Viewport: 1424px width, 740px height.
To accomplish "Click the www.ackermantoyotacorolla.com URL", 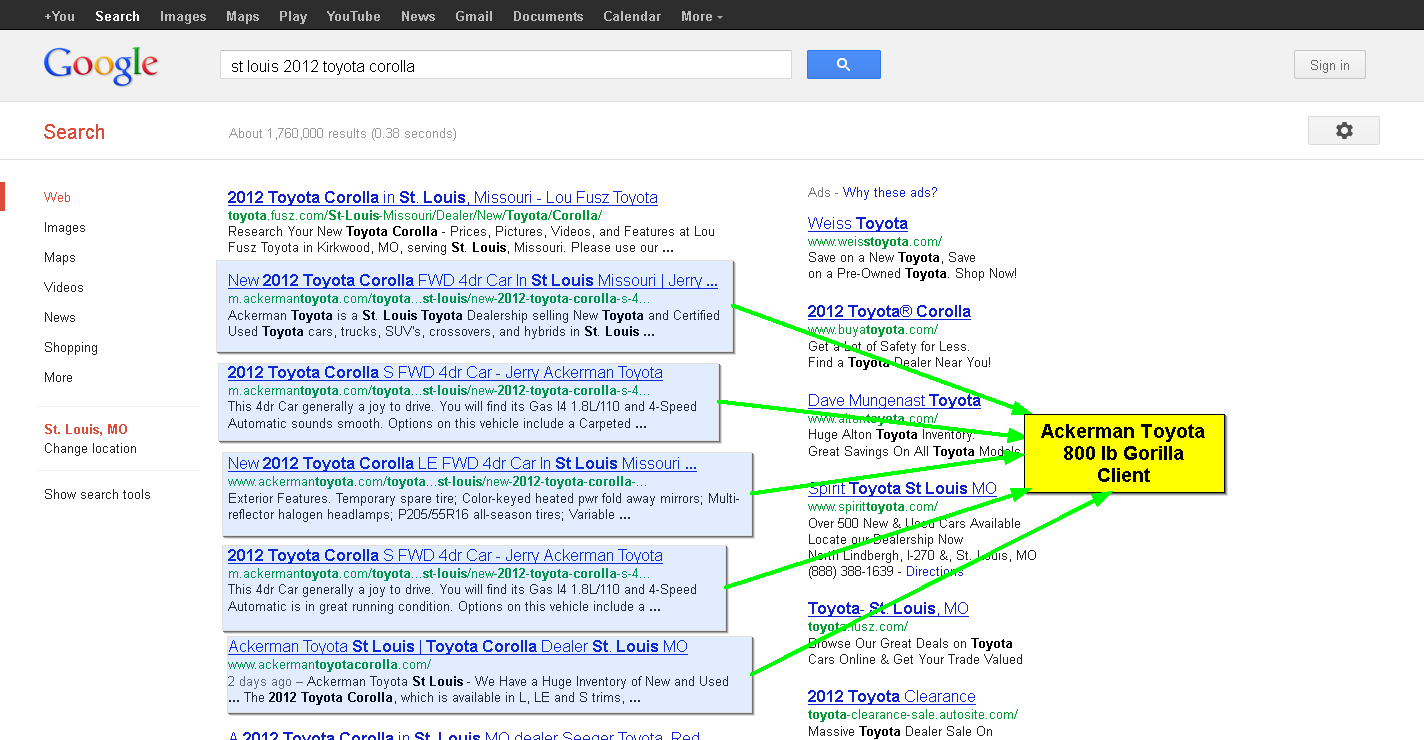I will pyautogui.click(x=329, y=664).
